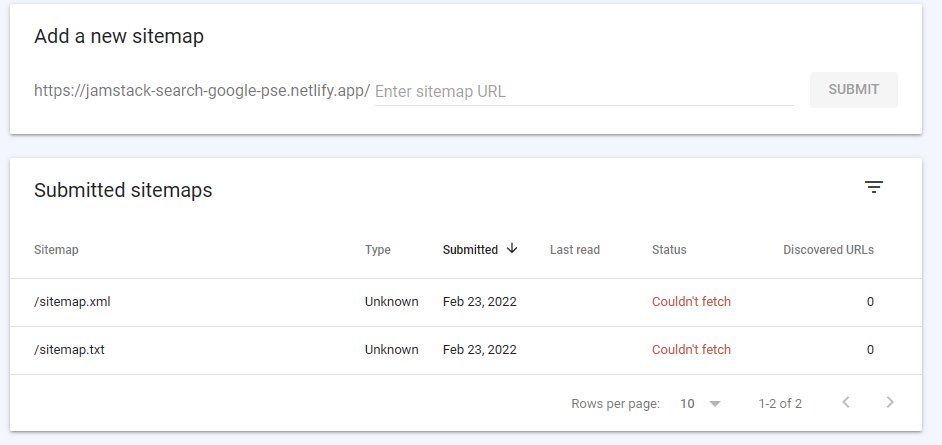Sort by Last read column header

574,250
